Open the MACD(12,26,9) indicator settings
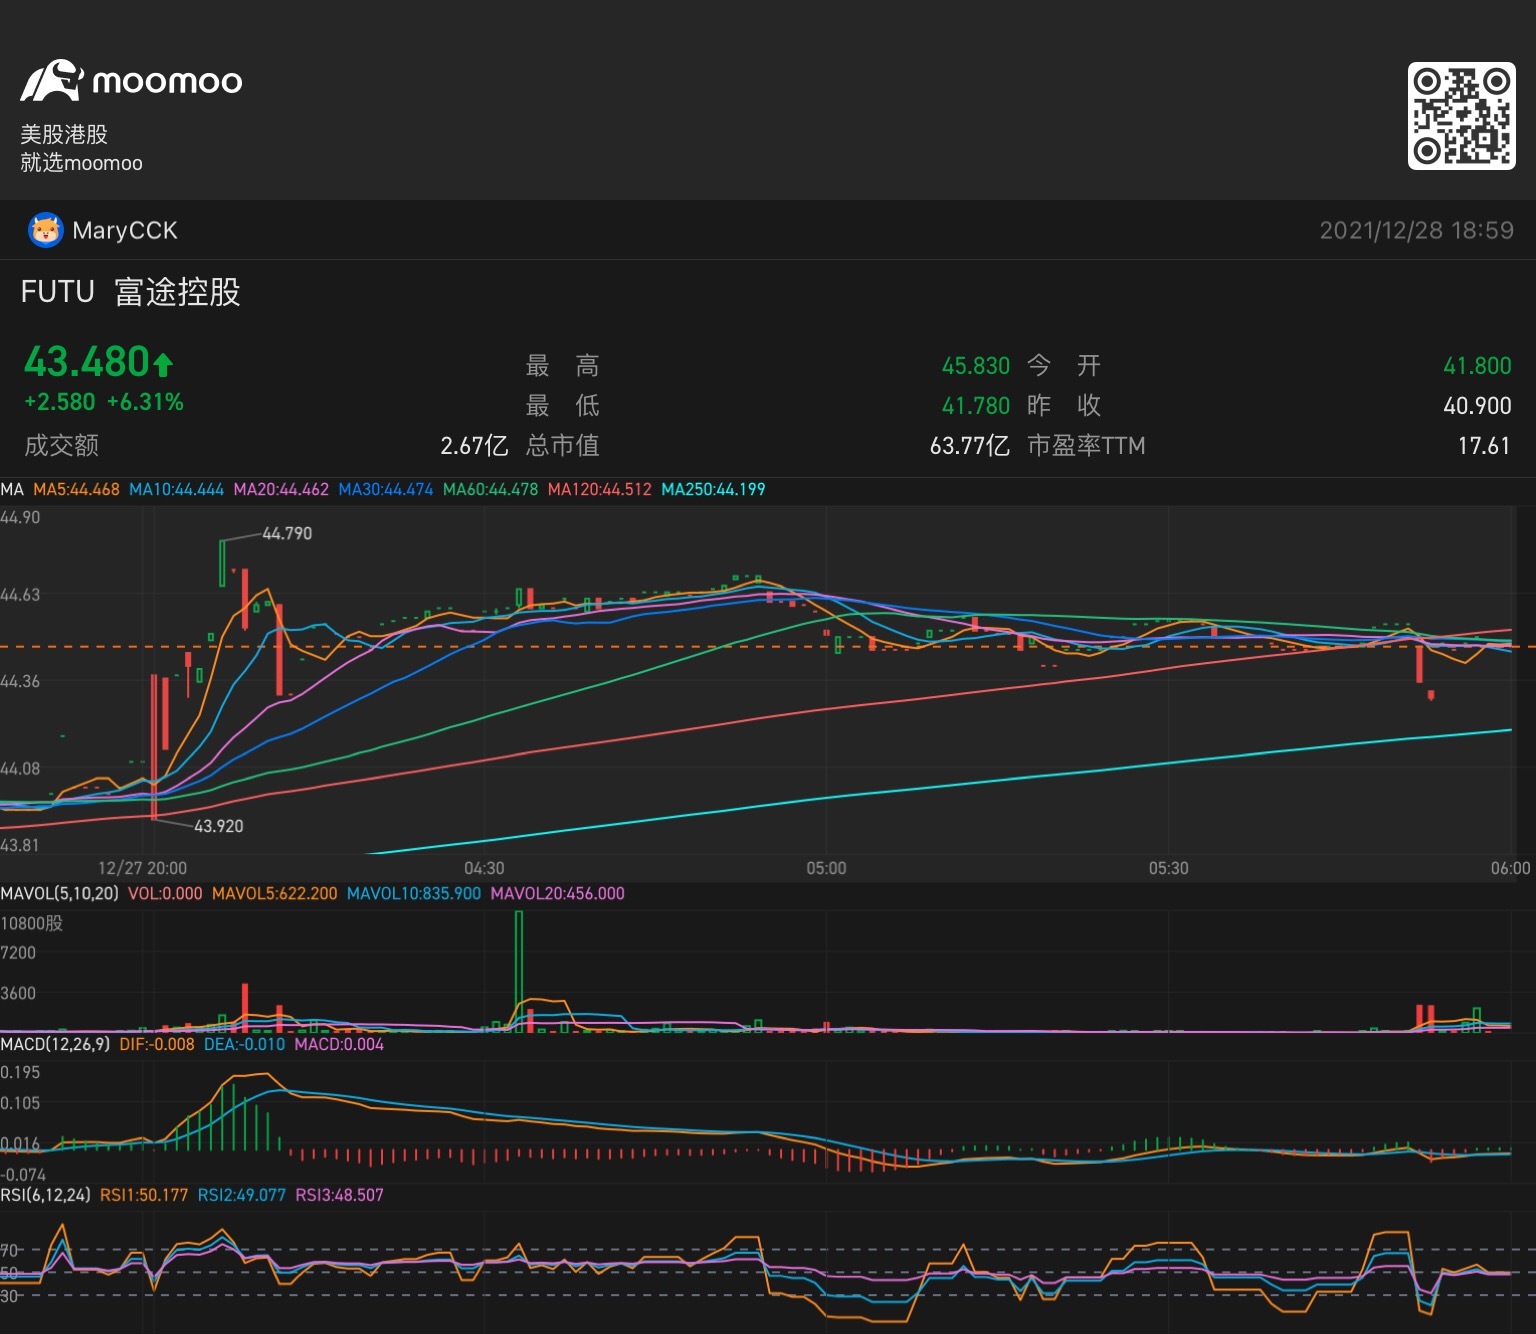Screen dimensions: 1536x1334 tap(55, 1045)
